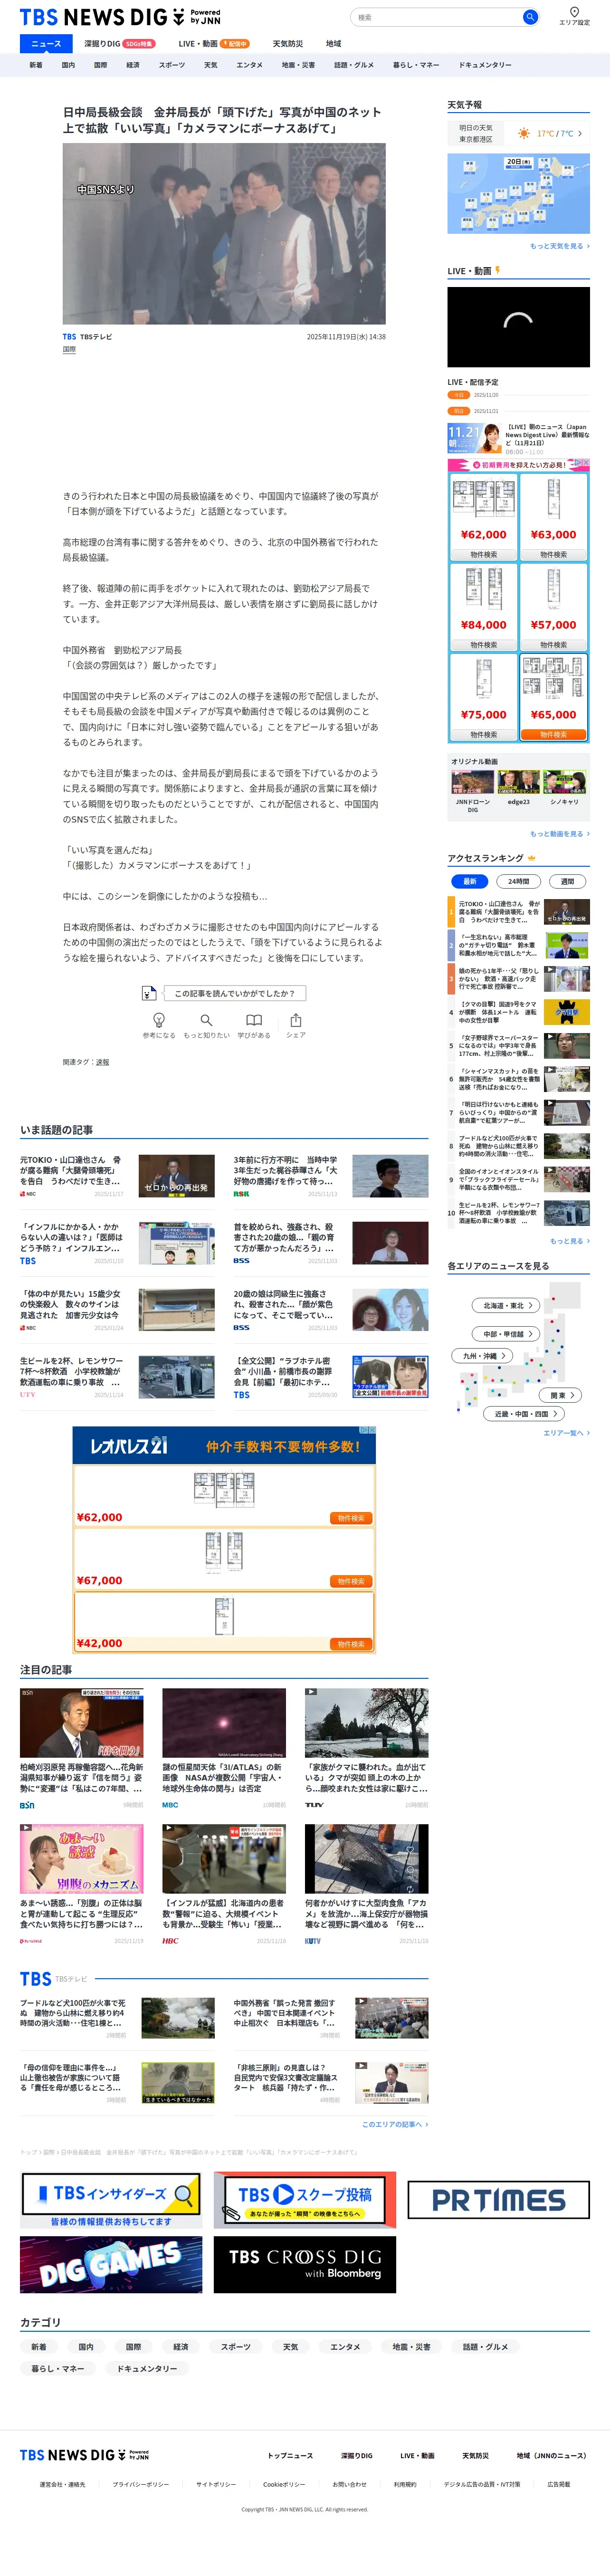The image size is (610, 2576).
Task: Click the シェア share icon
Action: pyautogui.click(x=296, y=1020)
